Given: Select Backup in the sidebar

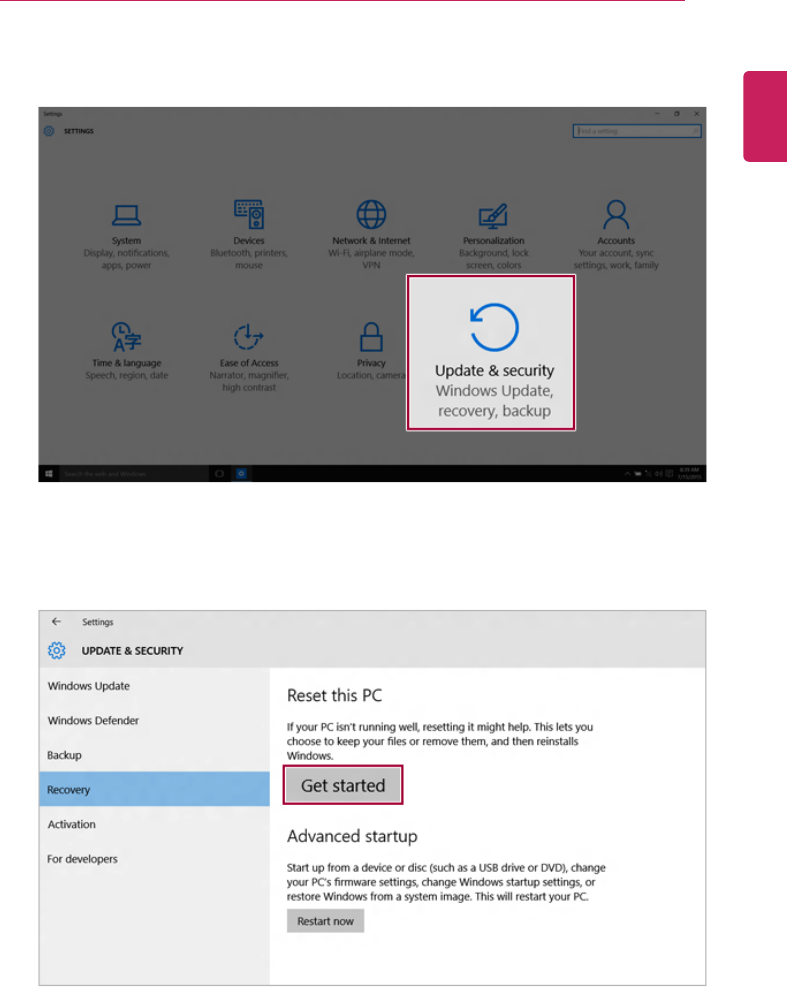Looking at the screenshot, I should click(154, 755).
